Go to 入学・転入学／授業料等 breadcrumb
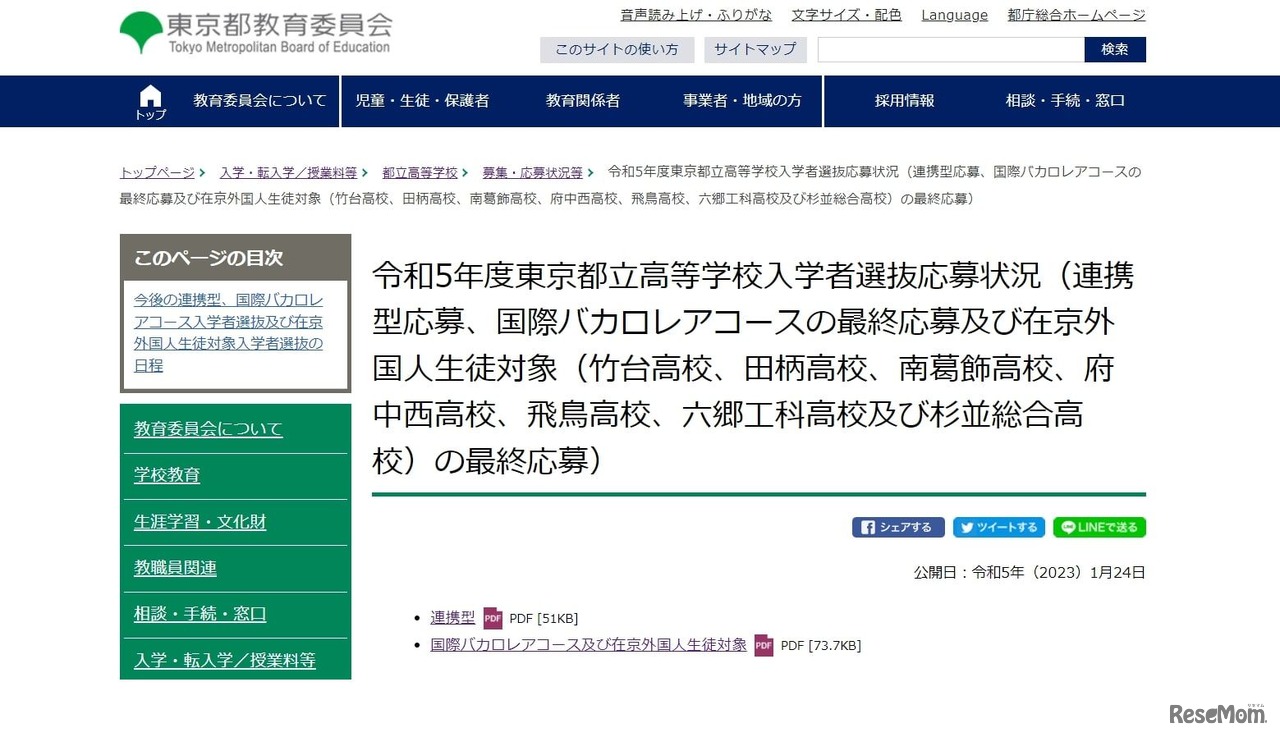This screenshot has width=1280, height=737. point(288,173)
